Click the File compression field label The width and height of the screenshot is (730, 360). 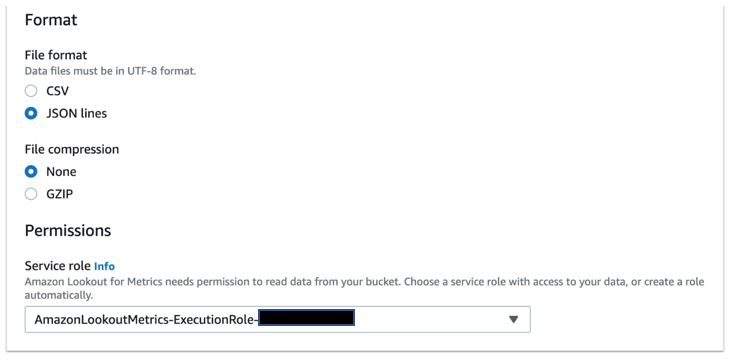pyautogui.click(x=72, y=149)
